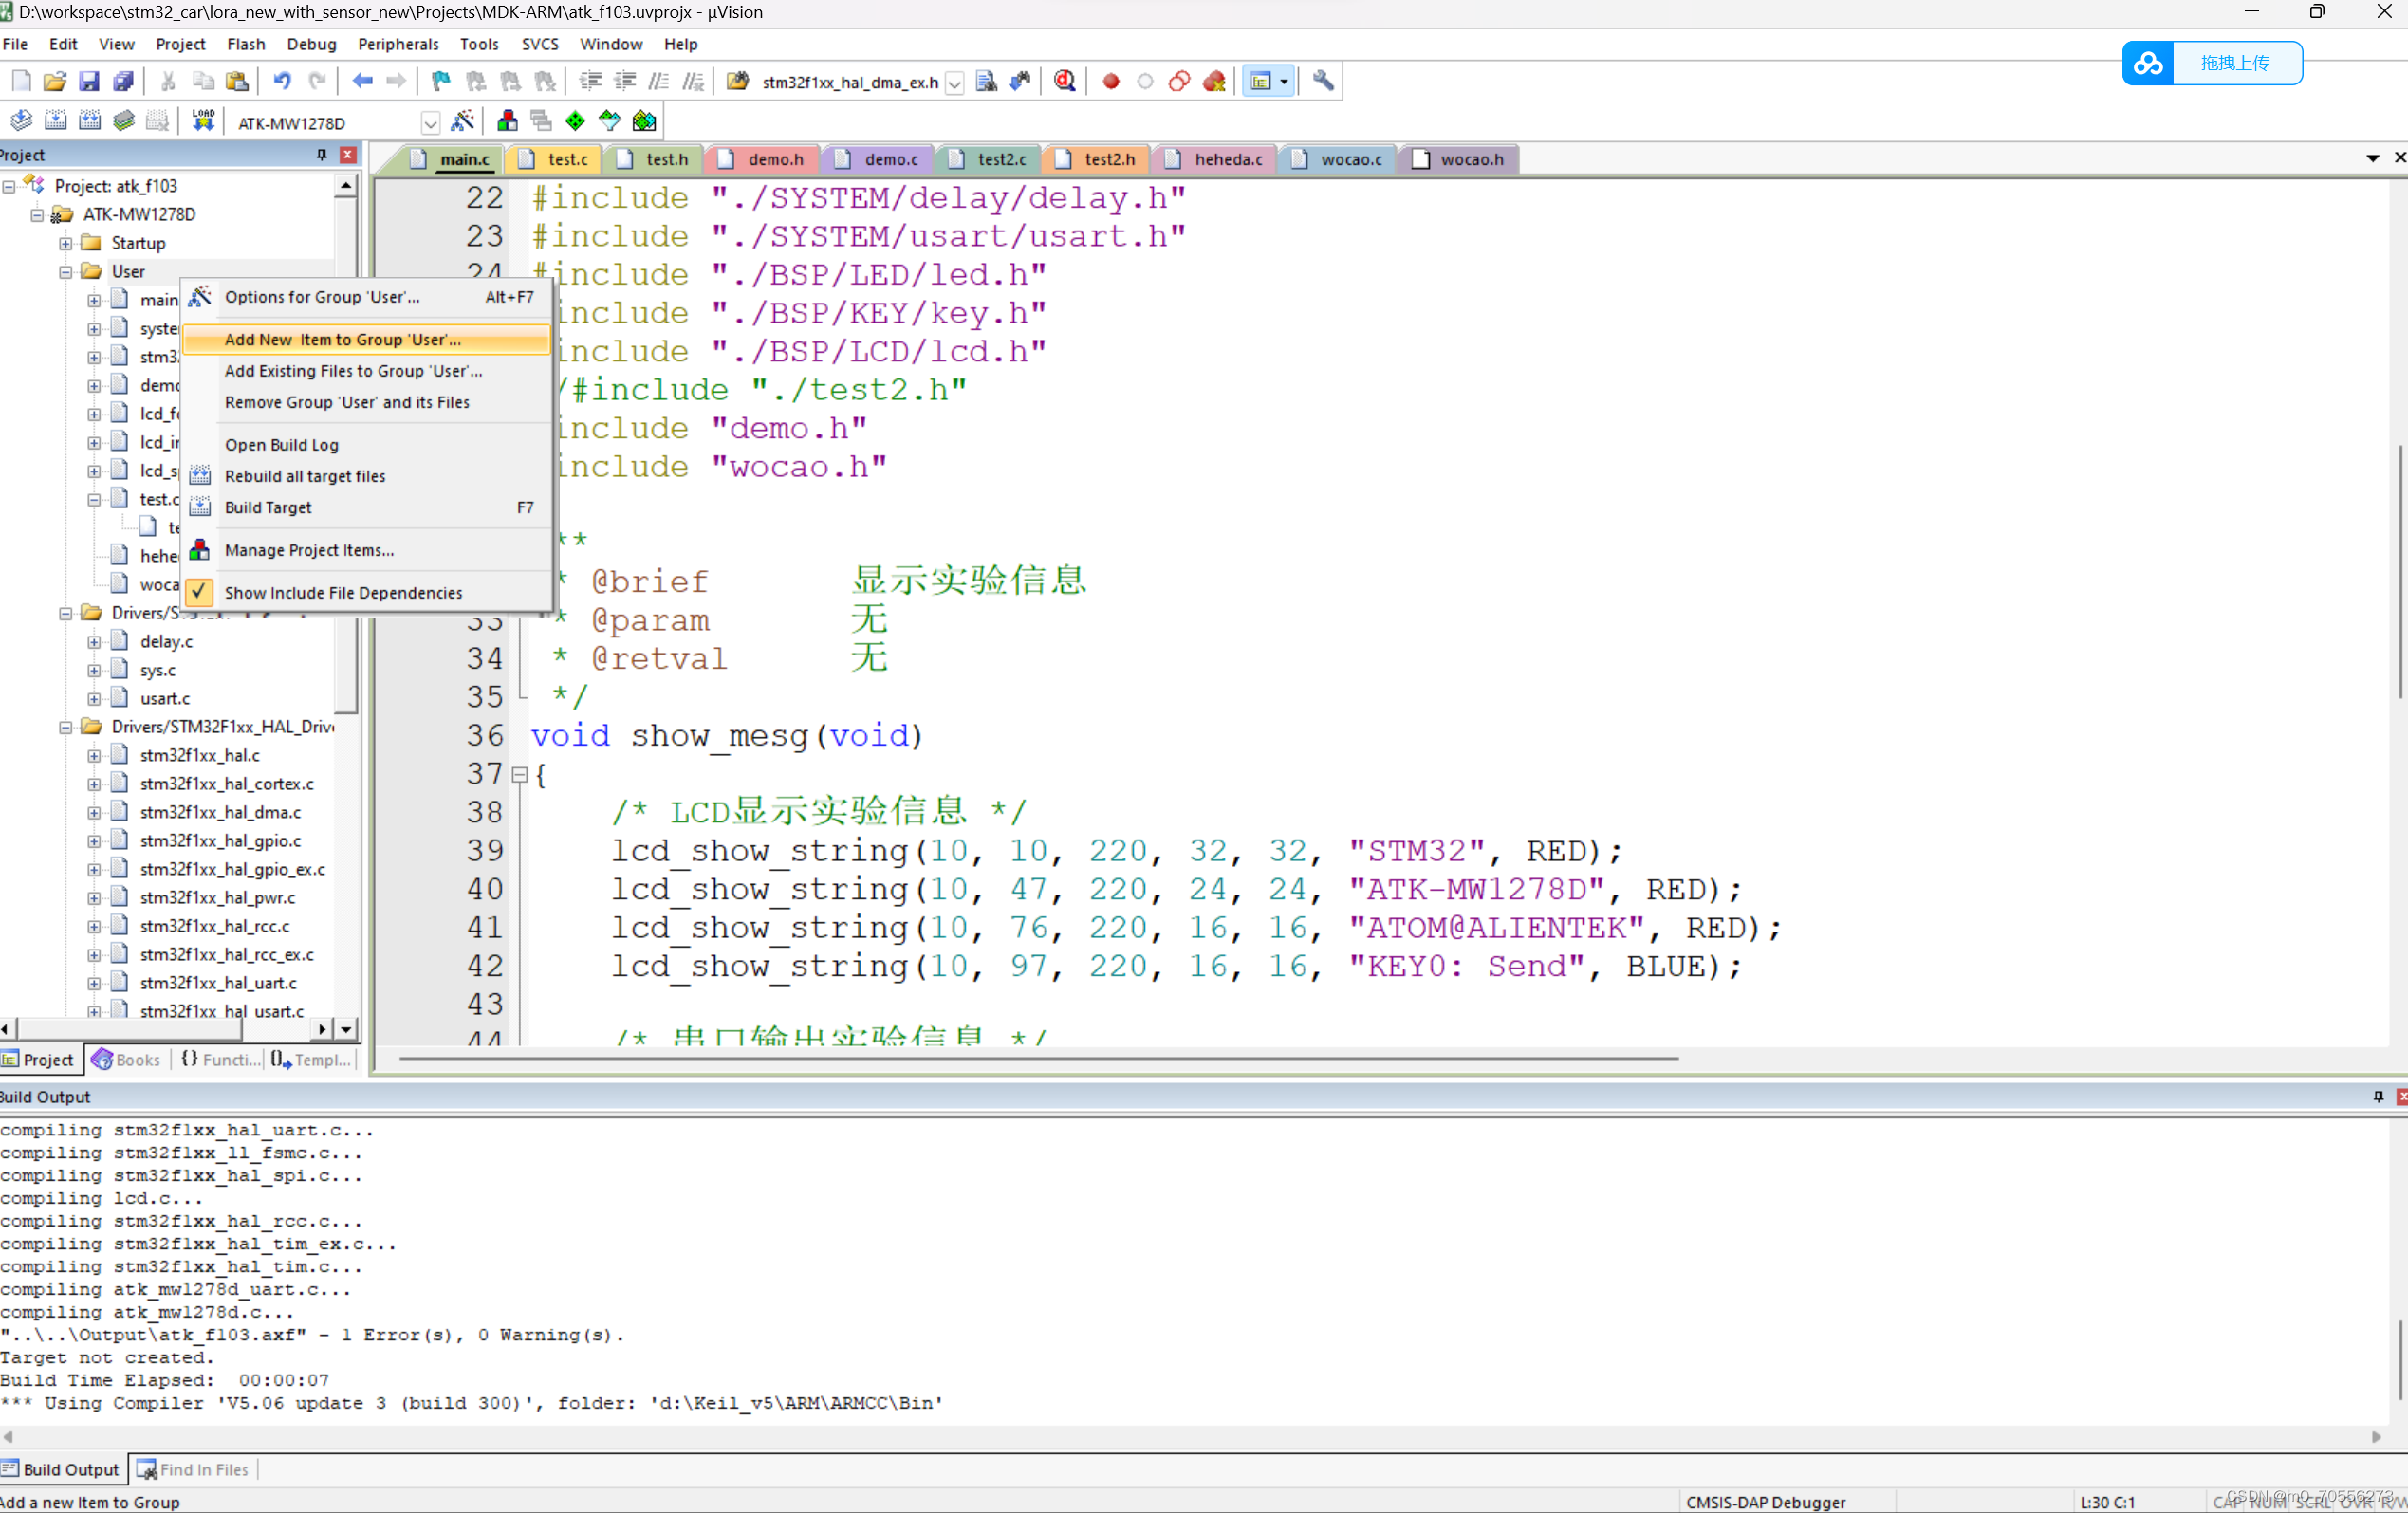Switch to the demo.c editor tab

(x=881, y=159)
